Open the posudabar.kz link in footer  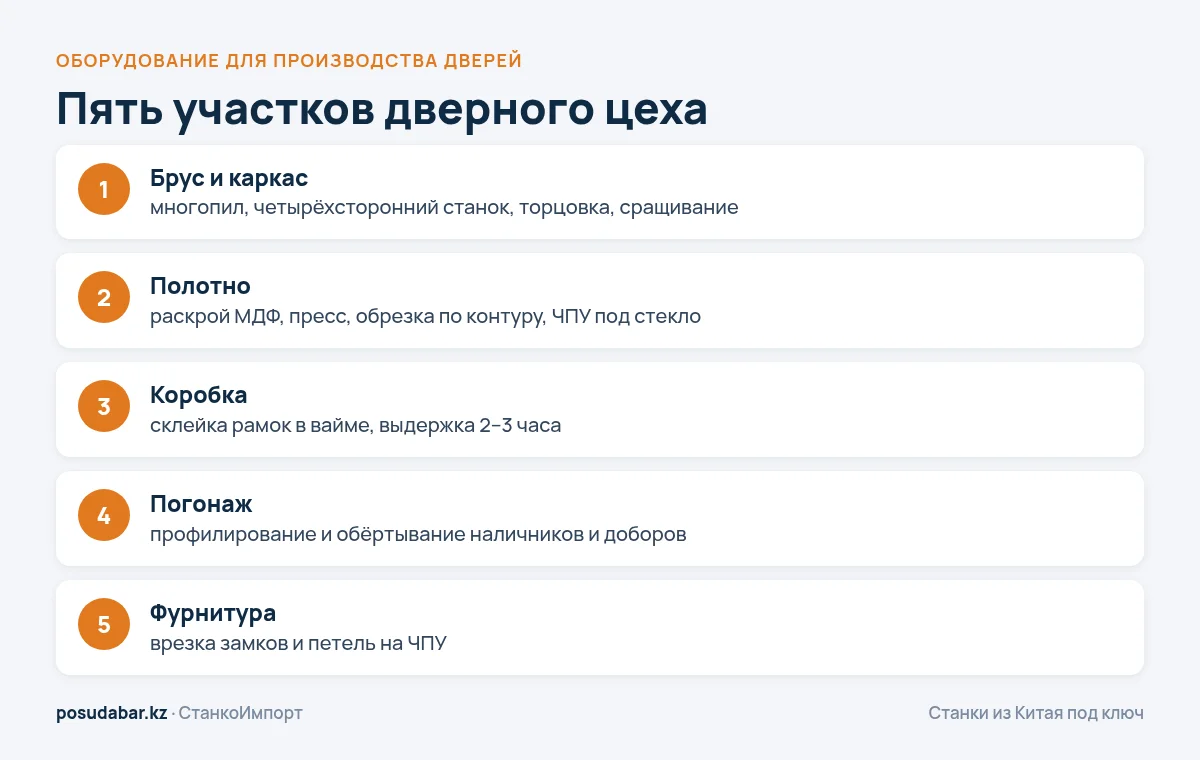point(112,713)
